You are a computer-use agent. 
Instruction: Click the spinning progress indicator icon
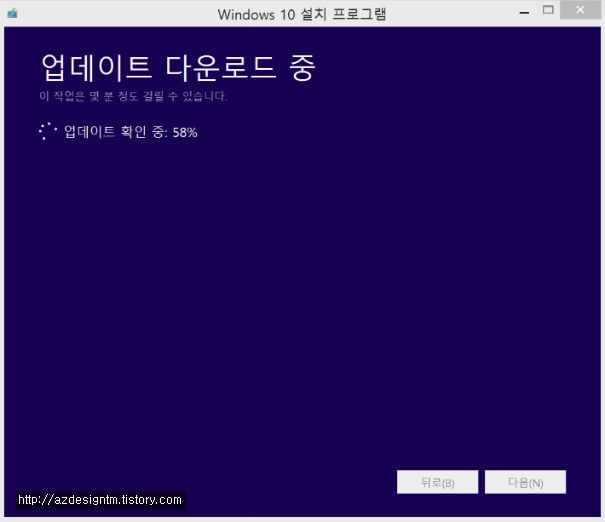48,131
